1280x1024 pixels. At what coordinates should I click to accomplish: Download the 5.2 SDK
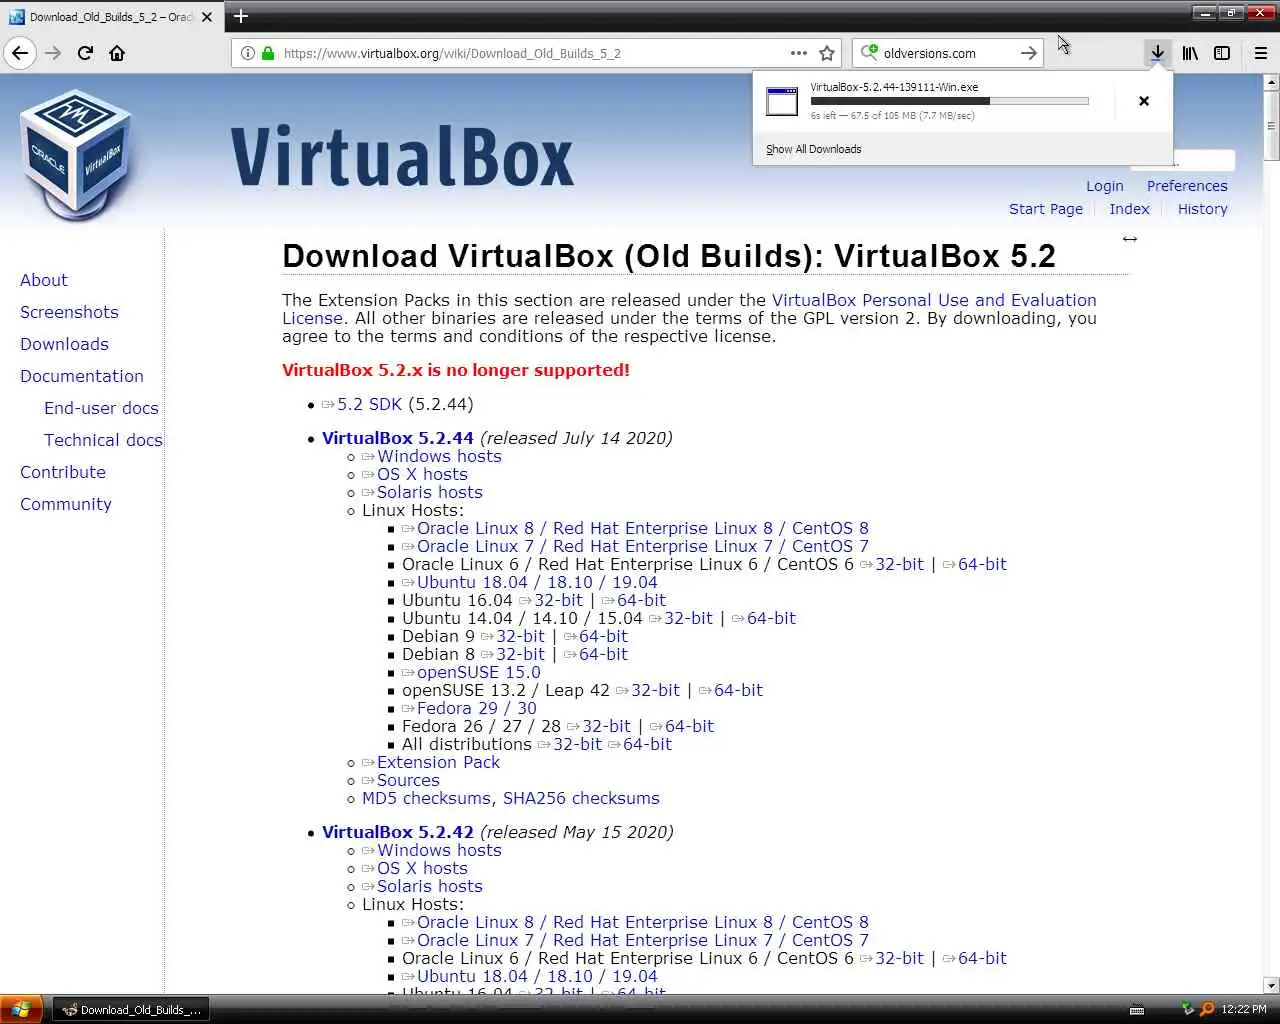pyautogui.click(x=369, y=404)
